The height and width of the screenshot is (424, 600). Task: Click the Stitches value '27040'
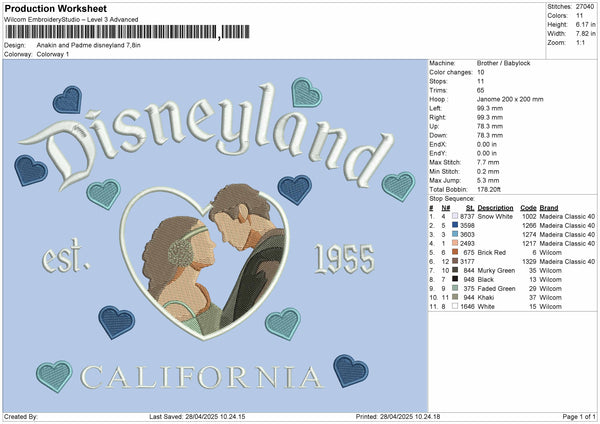(585, 7)
